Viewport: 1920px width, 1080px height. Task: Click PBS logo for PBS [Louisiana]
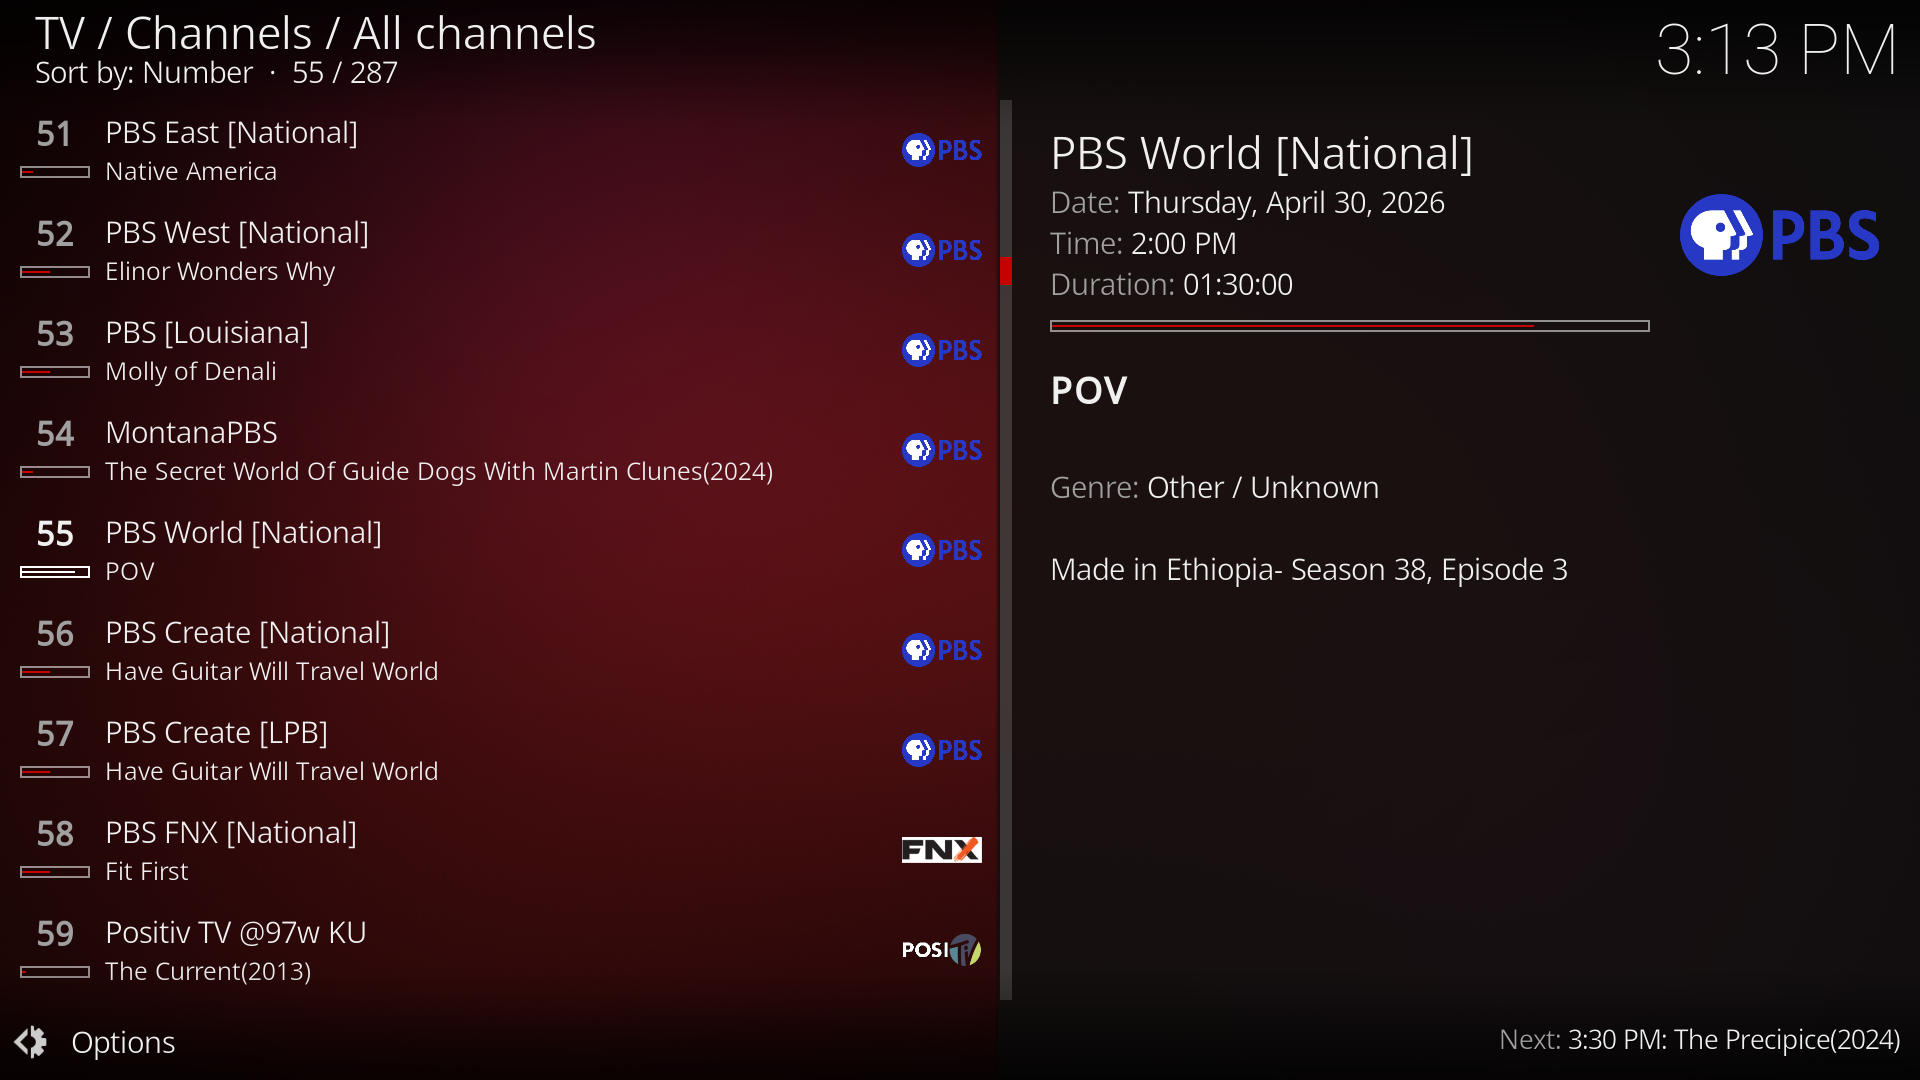point(942,350)
